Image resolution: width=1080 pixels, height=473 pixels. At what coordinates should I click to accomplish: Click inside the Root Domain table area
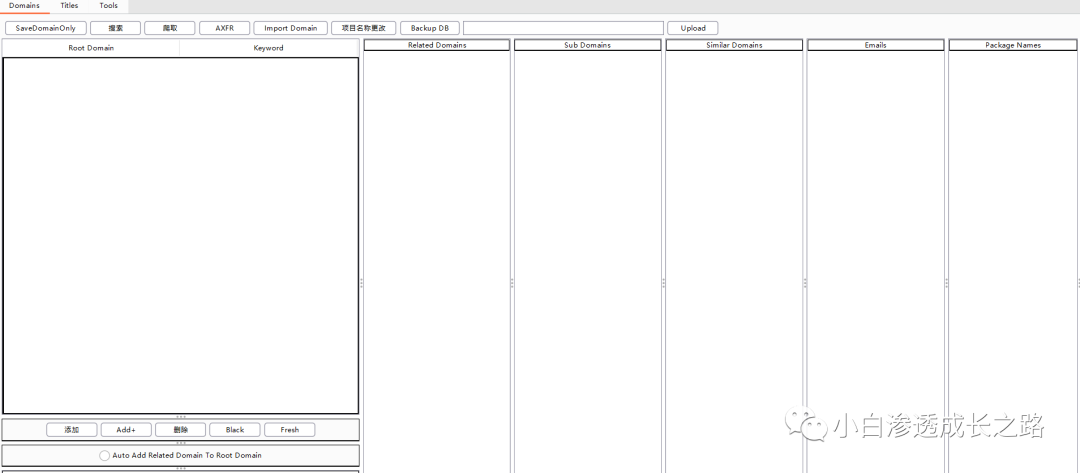click(180, 235)
